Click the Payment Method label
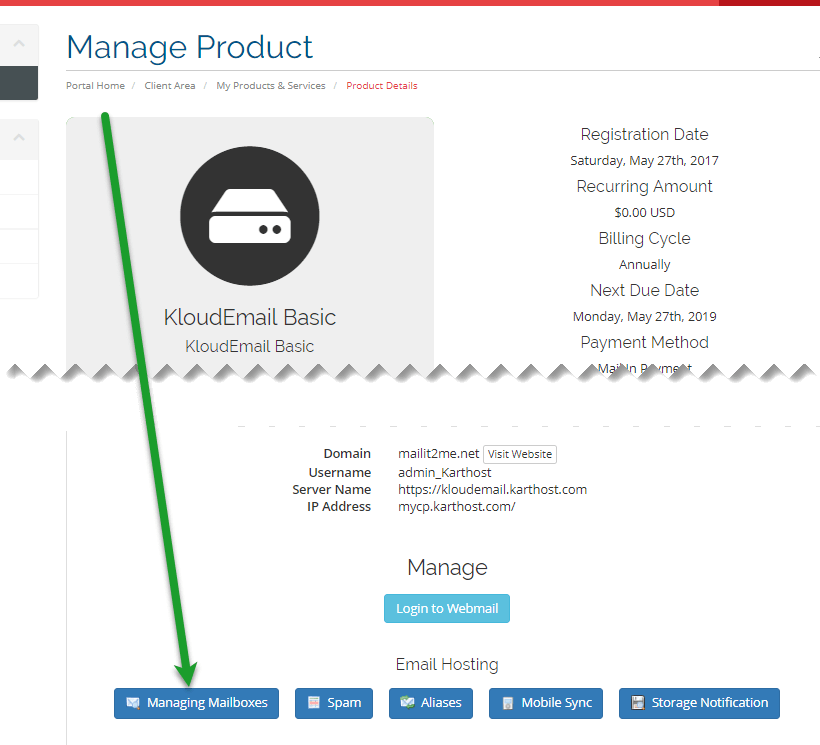 pos(644,342)
